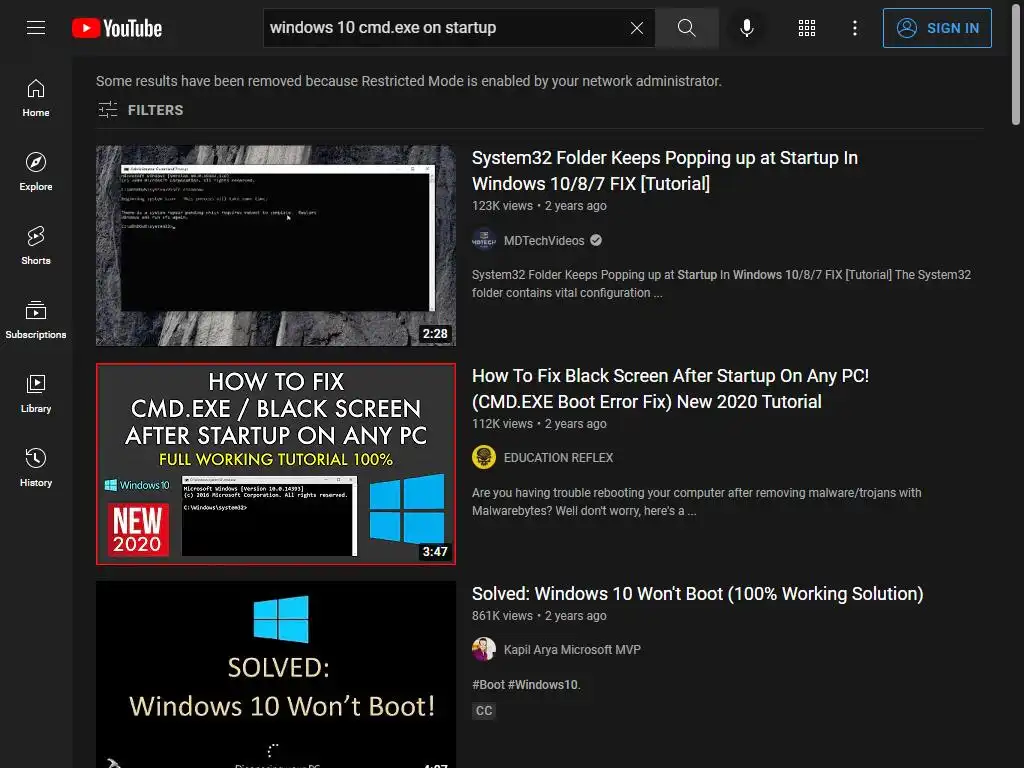Click the EDUCATION REFLEX channel avatar
Screen dimensions: 1024x768
pyautogui.click(x=484, y=458)
